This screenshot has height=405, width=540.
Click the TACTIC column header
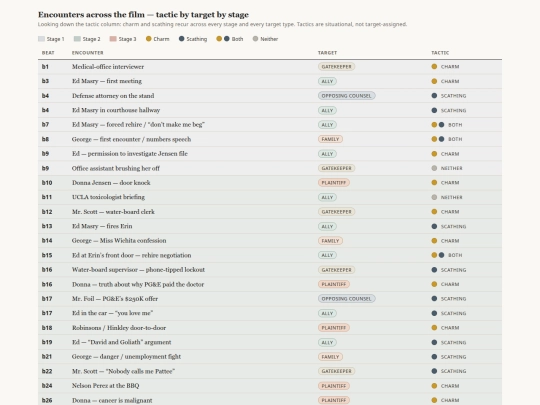[x=440, y=53]
